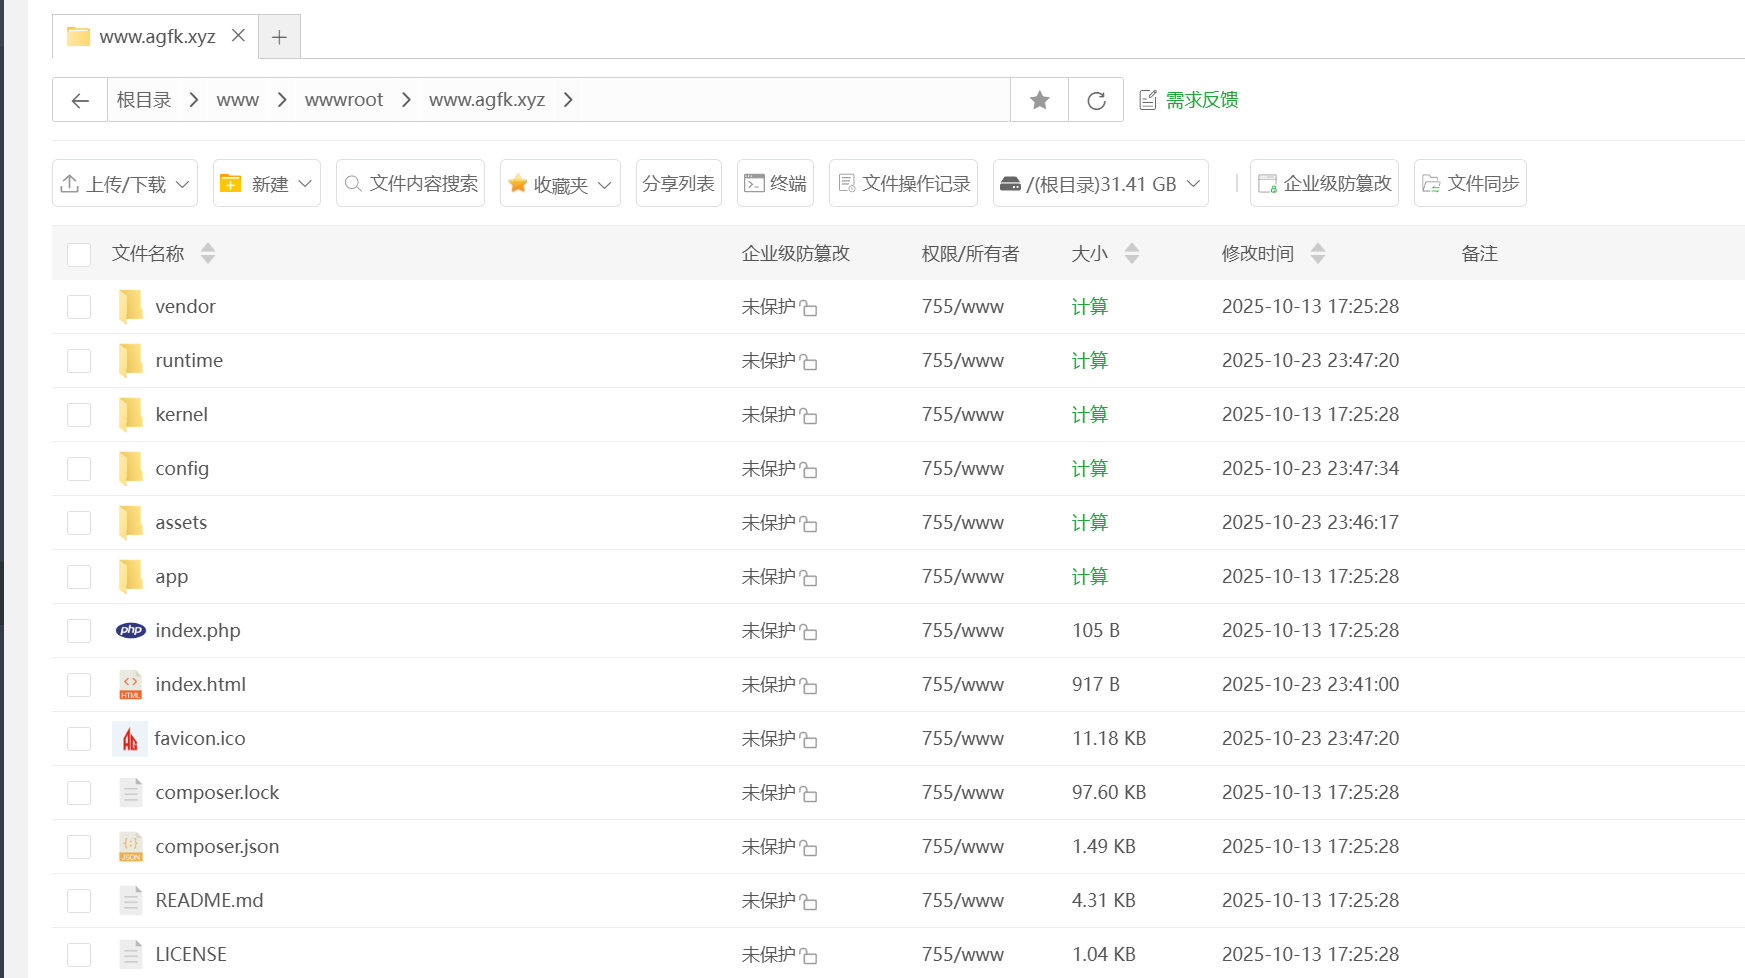The image size is (1745, 978).
Task: Expand the Upload/Download dropdown
Action: (x=125, y=183)
